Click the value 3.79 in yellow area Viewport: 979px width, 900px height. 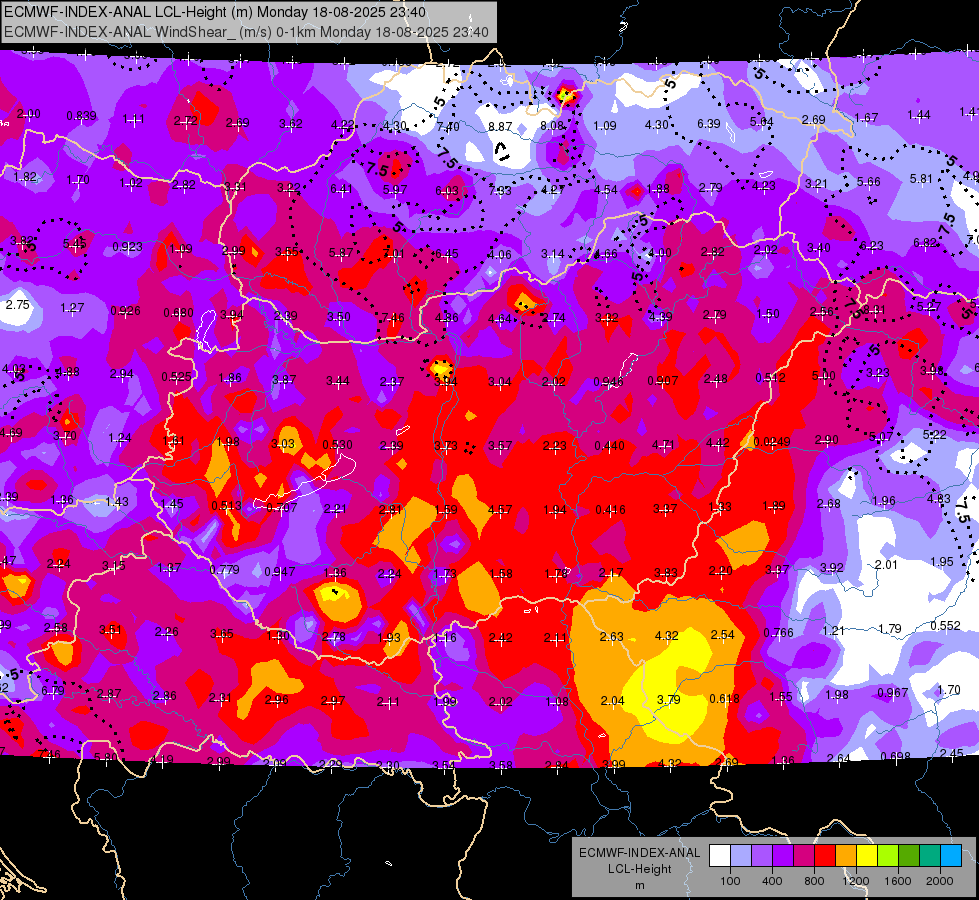[x=668, y=699]
